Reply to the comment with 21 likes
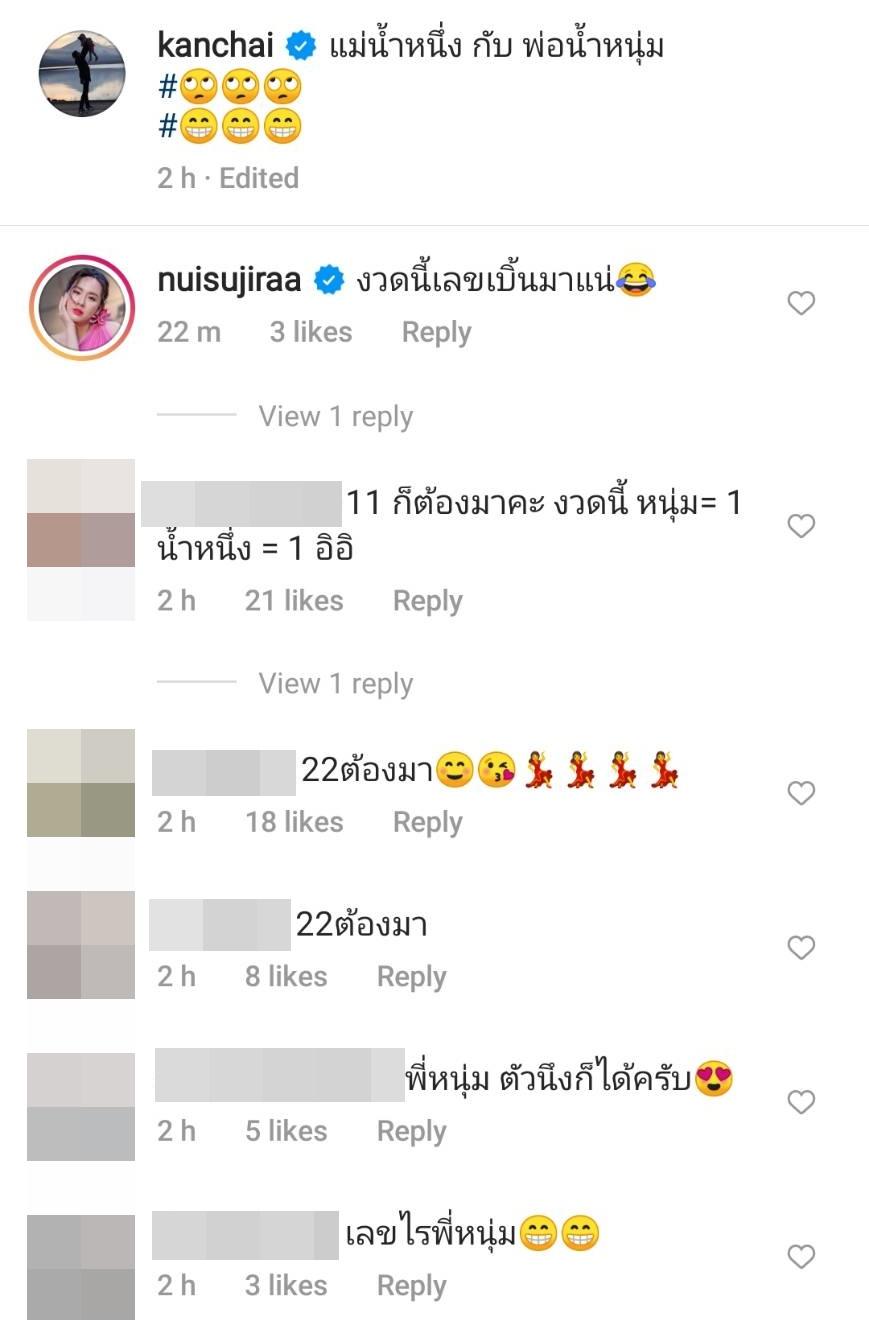Viewport: 869px width, 1328px height. 427,601
